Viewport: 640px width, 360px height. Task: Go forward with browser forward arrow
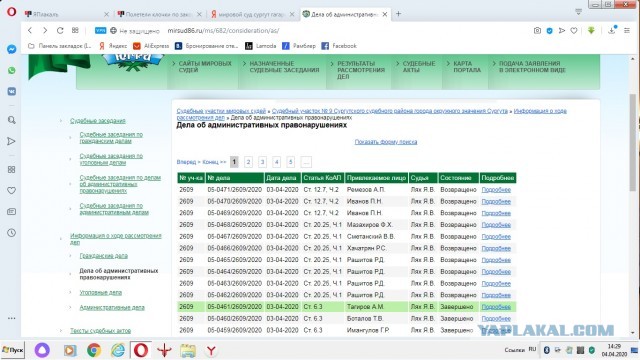[x=45, y=31]
